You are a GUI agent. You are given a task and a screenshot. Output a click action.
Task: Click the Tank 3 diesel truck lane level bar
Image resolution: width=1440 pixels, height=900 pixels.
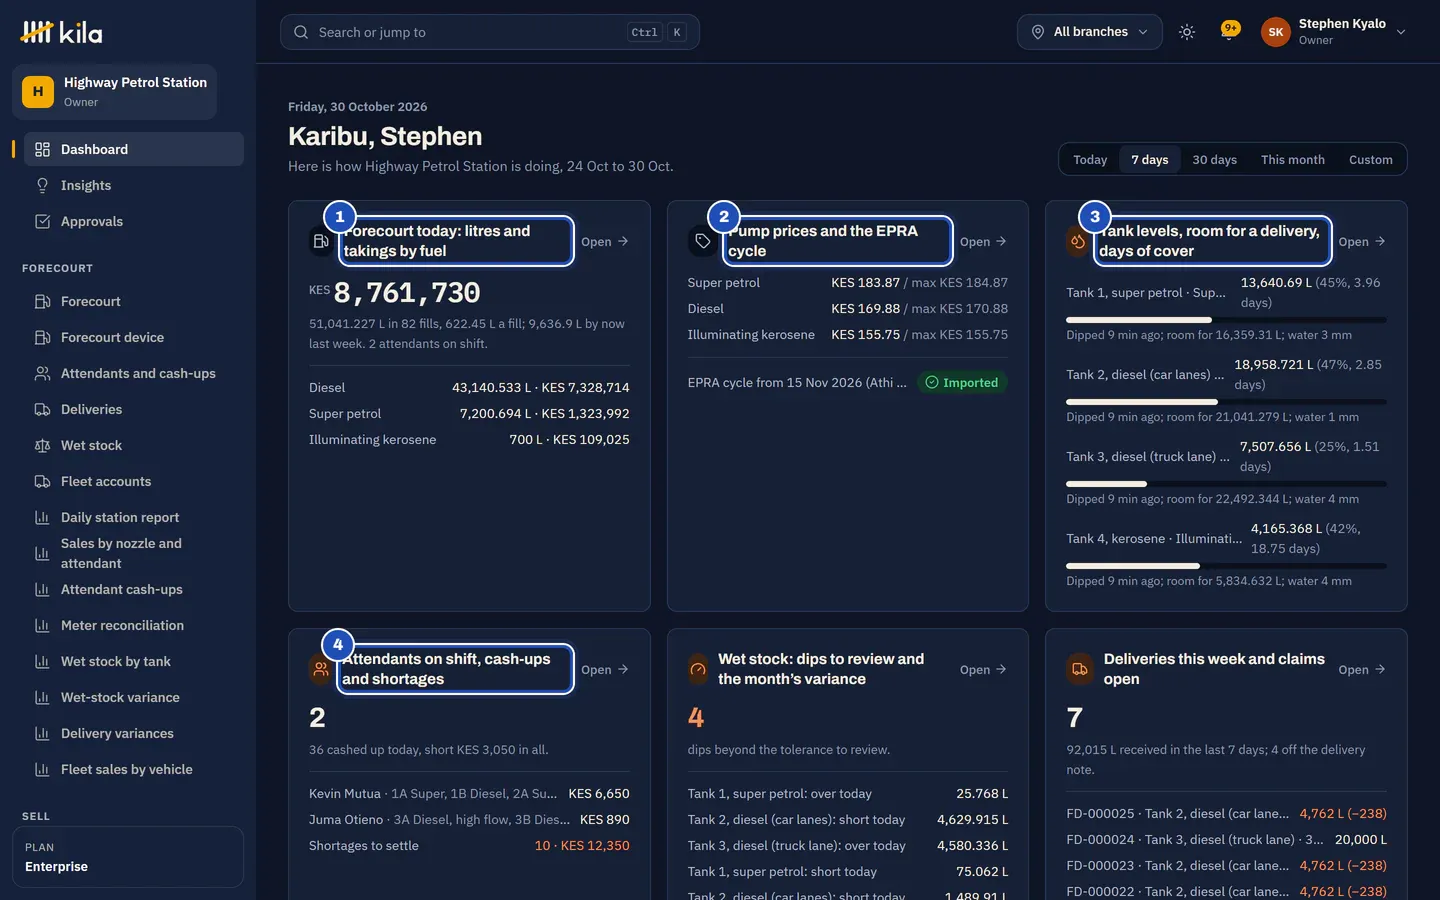(x=1226, y=484)
